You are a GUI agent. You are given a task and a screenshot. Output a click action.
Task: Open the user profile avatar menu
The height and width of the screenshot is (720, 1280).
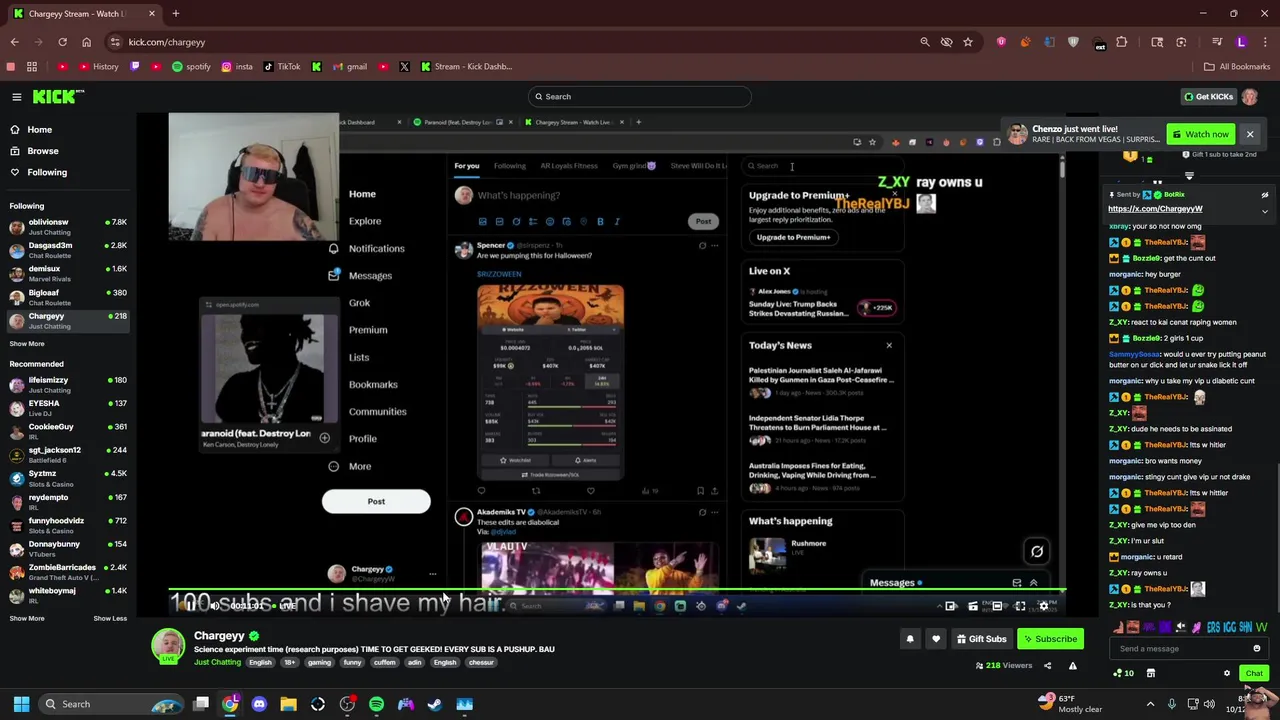click(x=1250, y=97)
